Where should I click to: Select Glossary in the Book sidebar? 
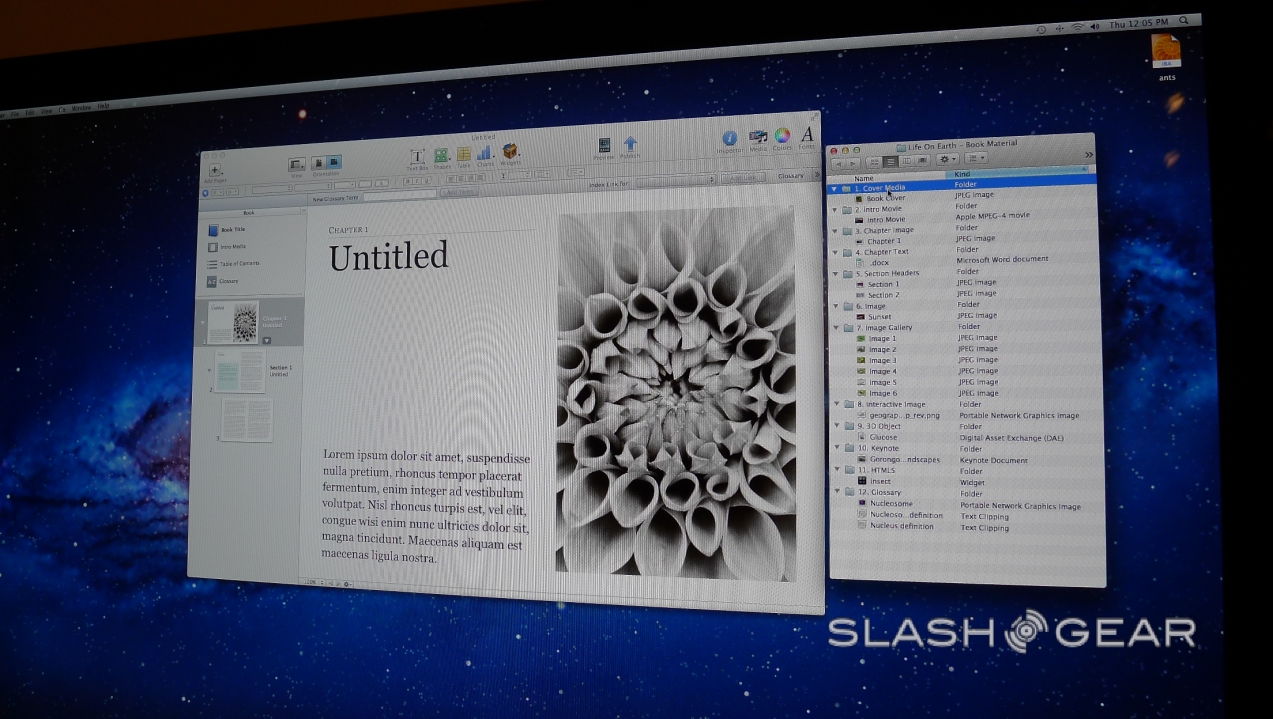229,281
